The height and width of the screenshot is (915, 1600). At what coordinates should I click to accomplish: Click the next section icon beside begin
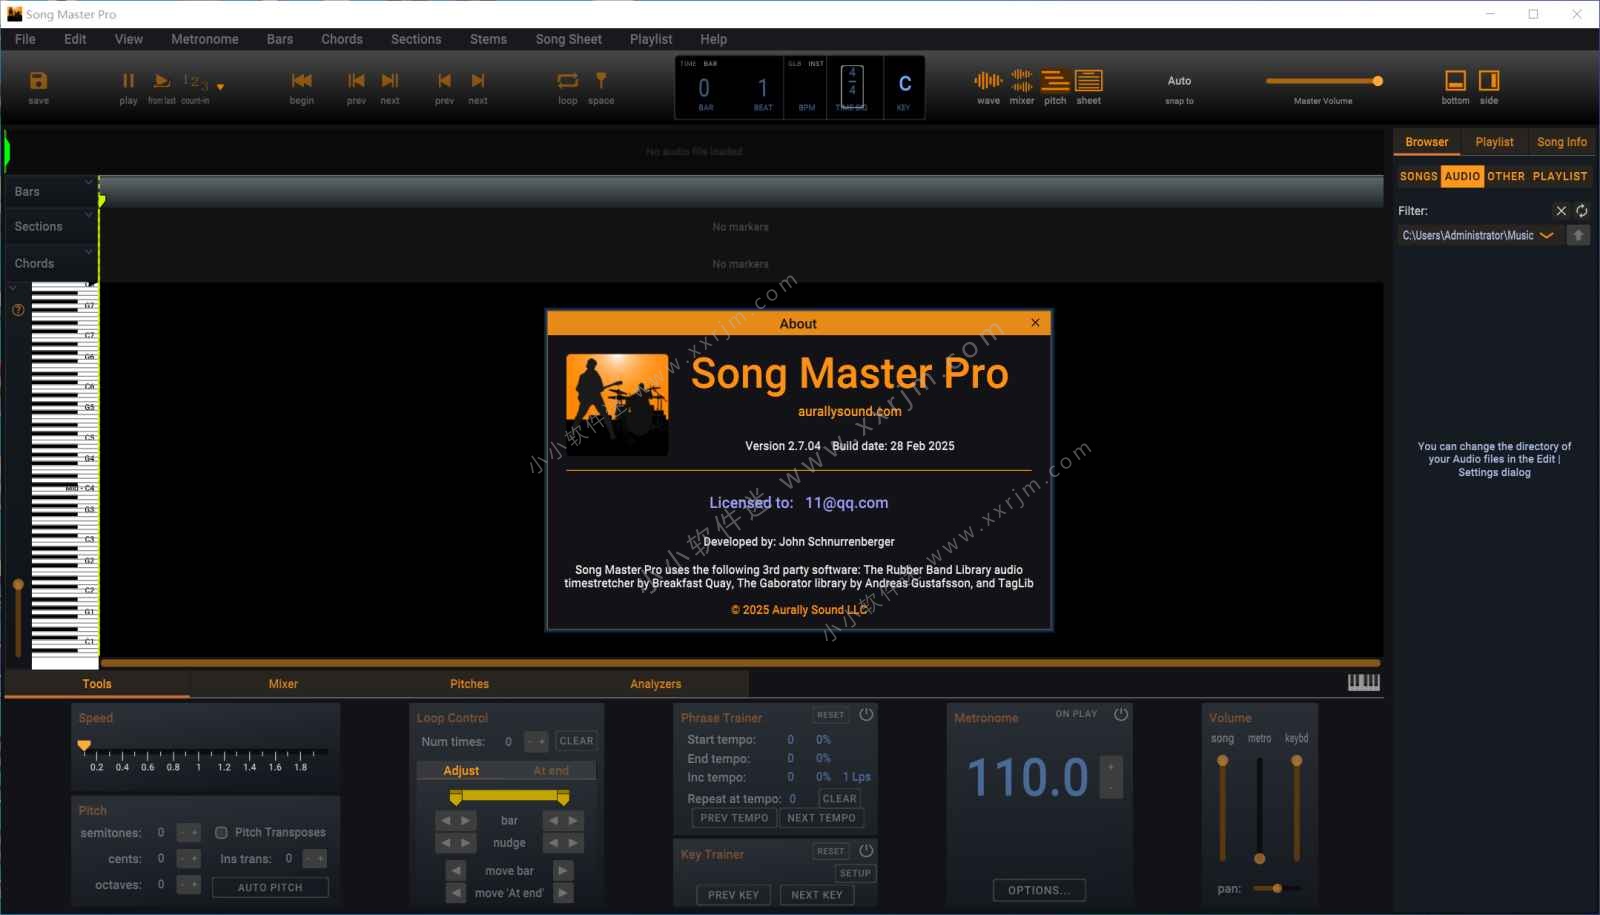pos(390,81)
